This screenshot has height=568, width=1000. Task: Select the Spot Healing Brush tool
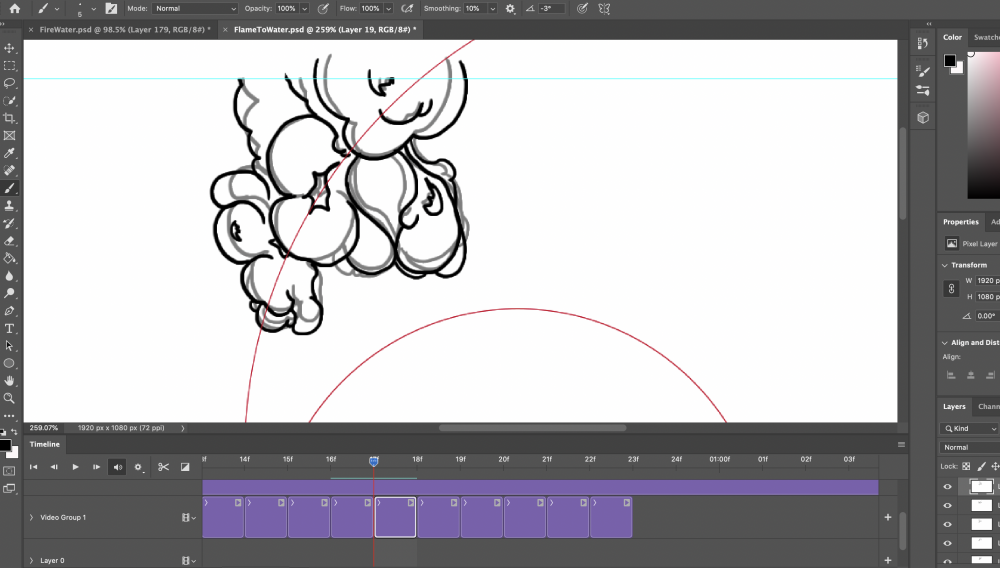coord(10,170)
